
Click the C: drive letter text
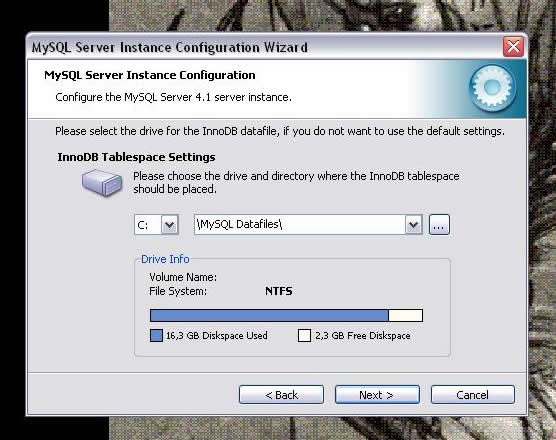pyautogui.click(x=143, y=225)
